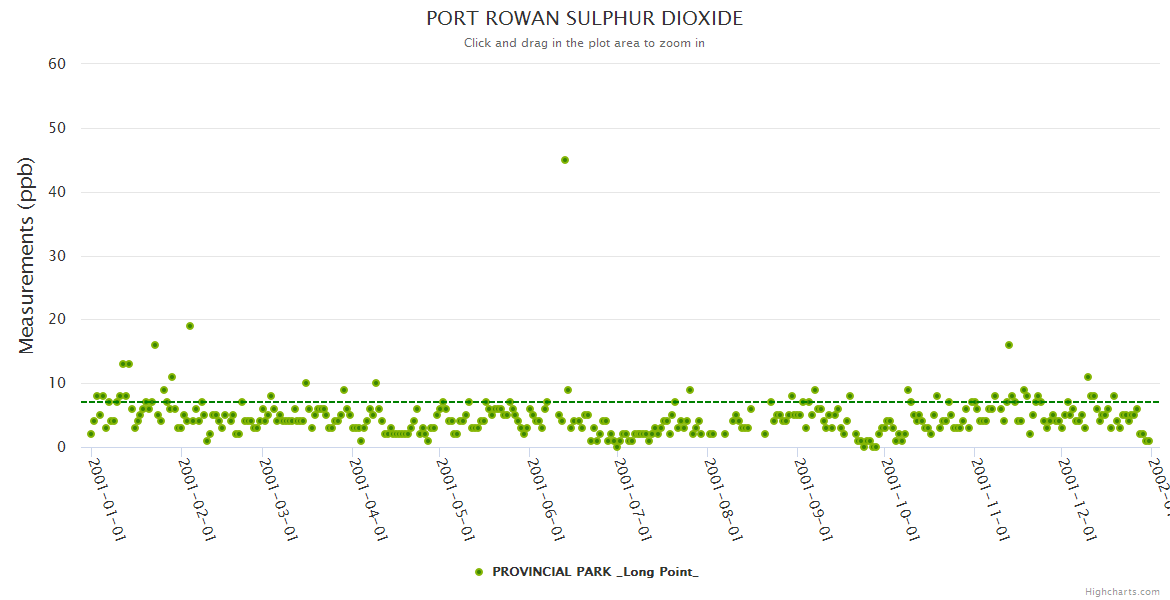This screenshot has height=600, width=1170.
Task: Select the 19 ppb point near 2001-02-01
Action: tap(190, 326)
